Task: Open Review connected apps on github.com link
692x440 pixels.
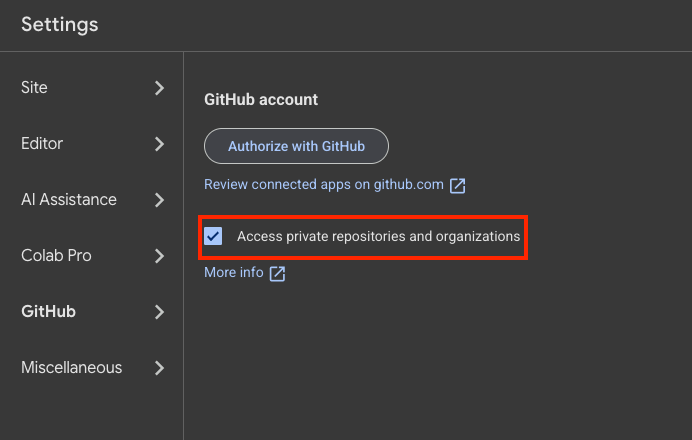Action: (x=323, y=184)
